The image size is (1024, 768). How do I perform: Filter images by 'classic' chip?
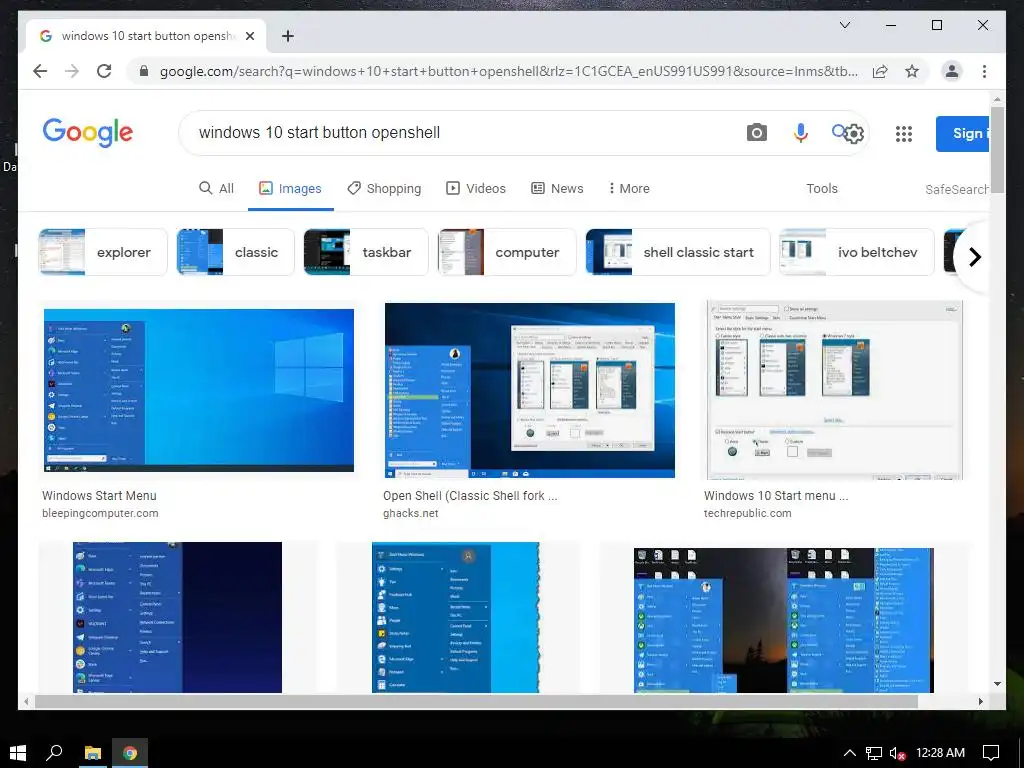pyautogui.click(x=236, y=252)
